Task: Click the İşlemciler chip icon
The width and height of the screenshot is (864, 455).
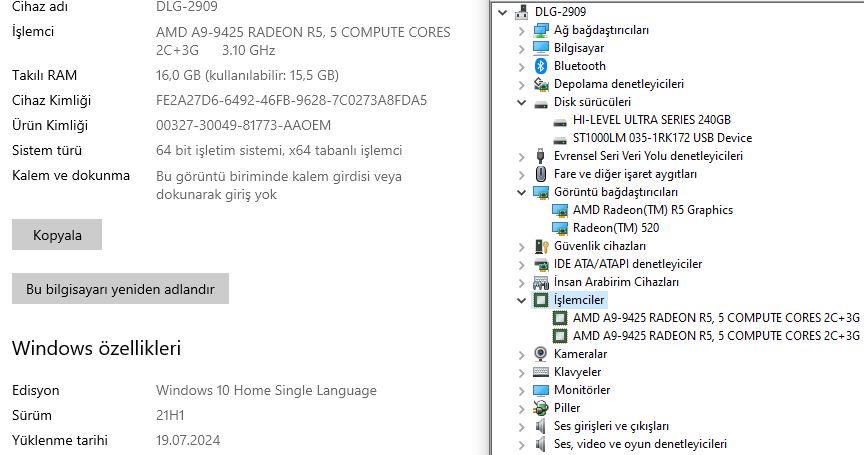Action: pyautogui.click(x=541, y=300)
